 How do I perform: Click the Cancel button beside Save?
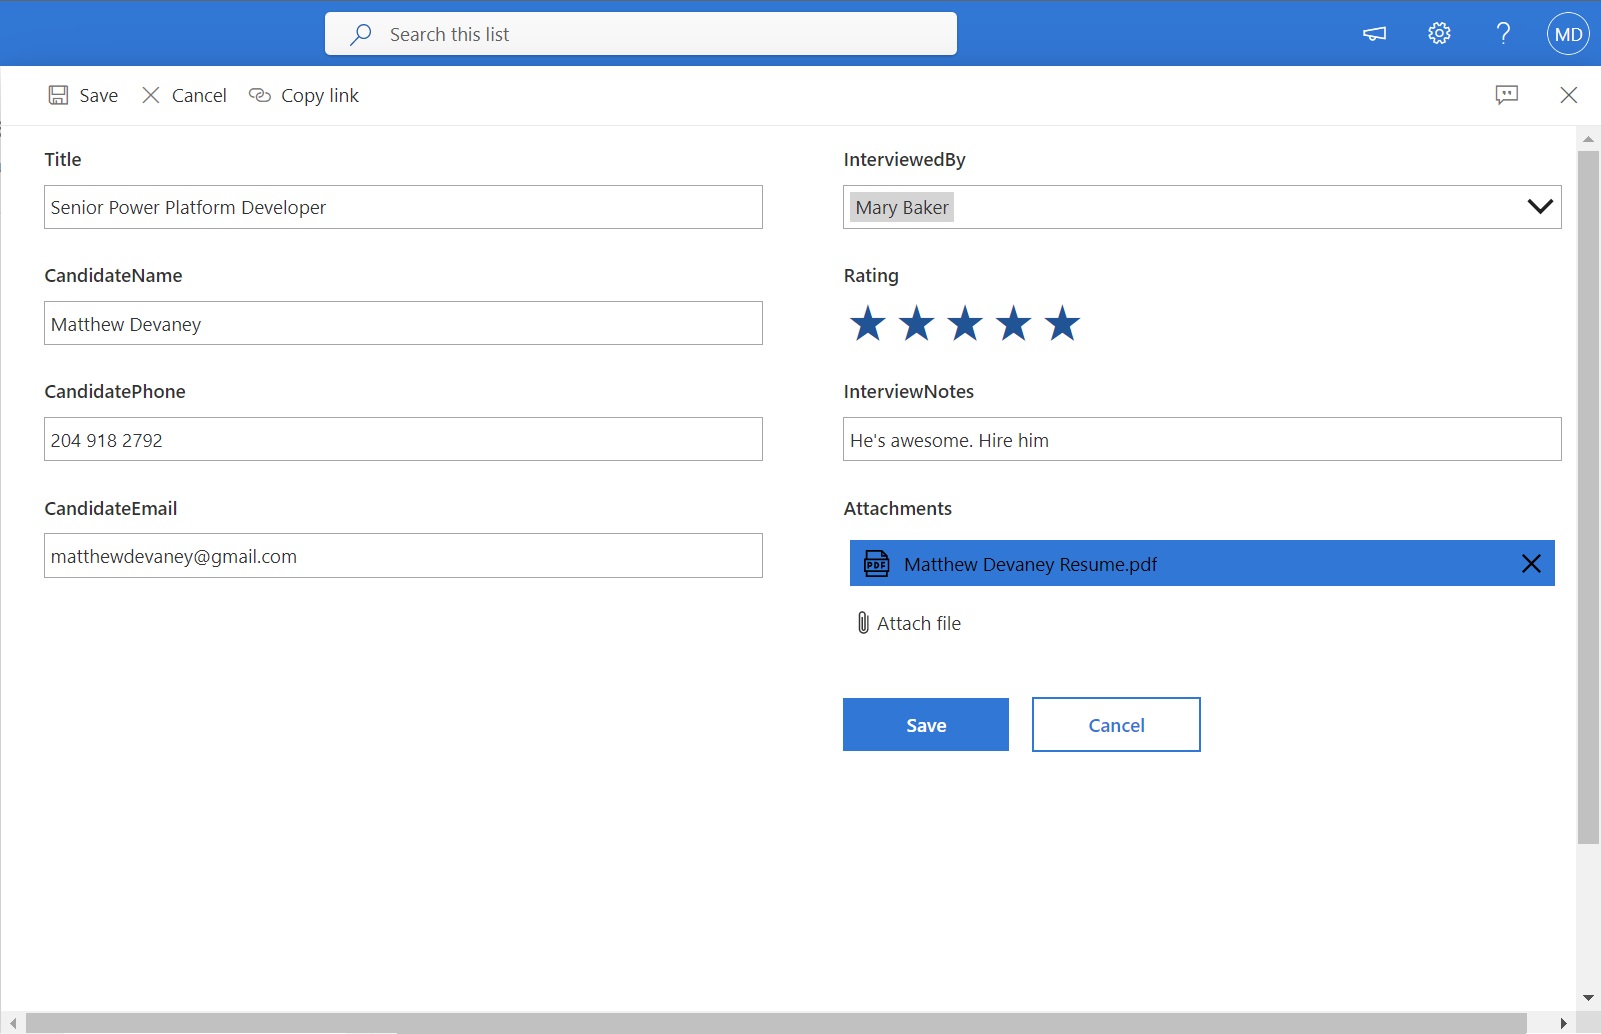coord(1115,724)
